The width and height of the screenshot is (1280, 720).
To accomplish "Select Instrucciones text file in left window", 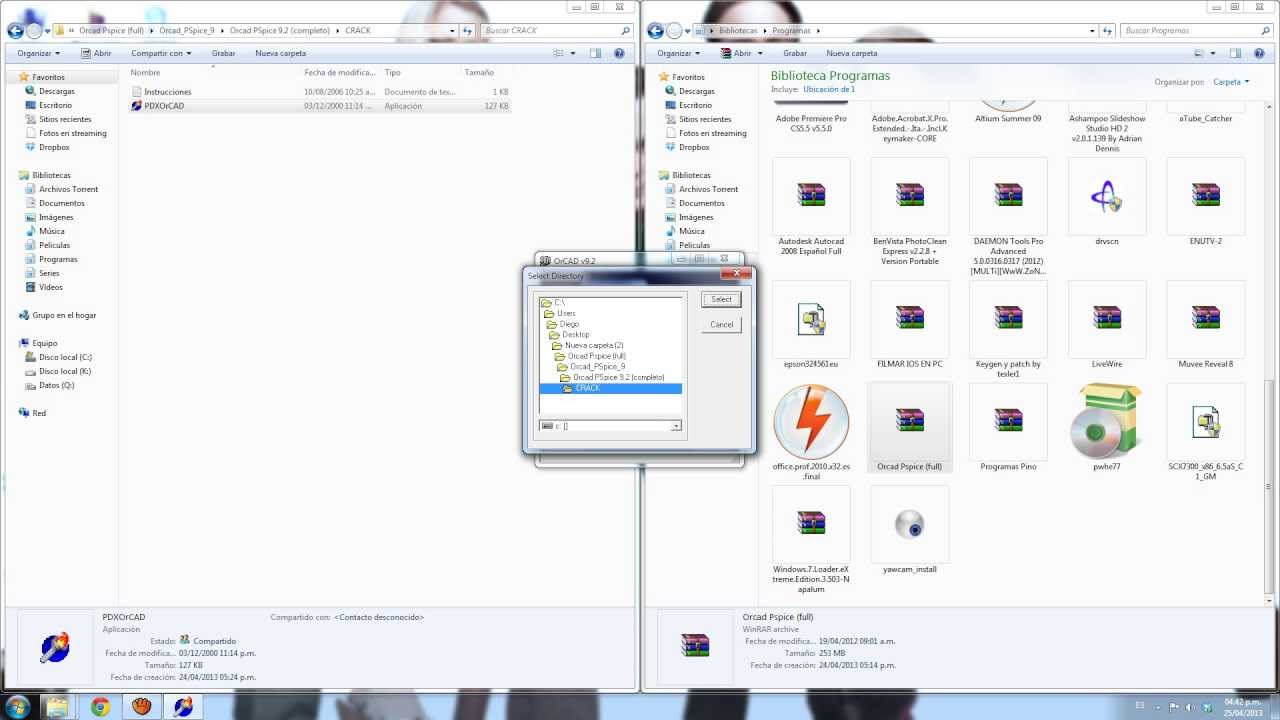I will (167, 91).
